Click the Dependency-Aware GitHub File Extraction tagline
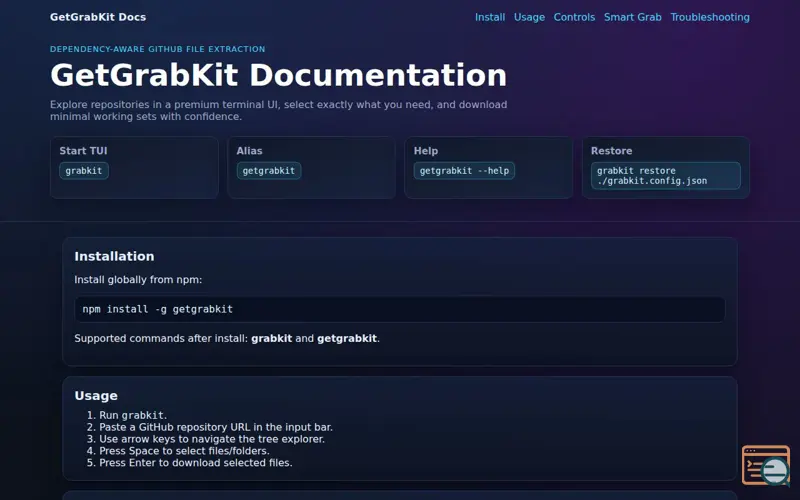Screen dimensions: 800x500 (x=158, y=49)
